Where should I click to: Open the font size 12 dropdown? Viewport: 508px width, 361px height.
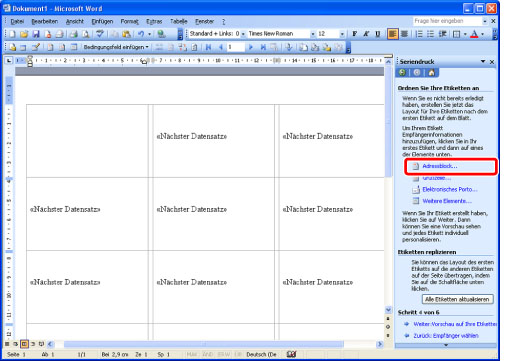[x=342, y=34]
